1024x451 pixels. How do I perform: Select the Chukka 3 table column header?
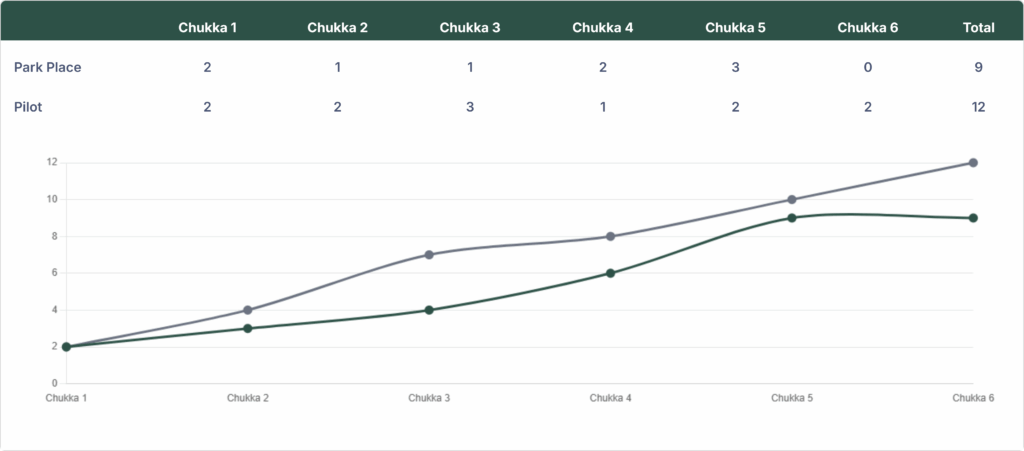click(x=470, y=28)
